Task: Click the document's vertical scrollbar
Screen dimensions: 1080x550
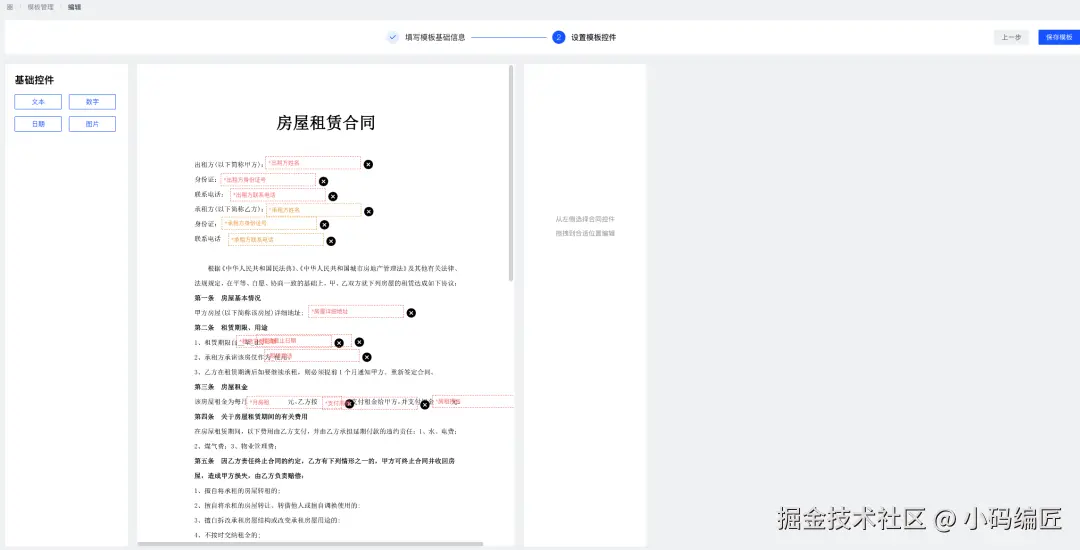Action: coord(511,173)
